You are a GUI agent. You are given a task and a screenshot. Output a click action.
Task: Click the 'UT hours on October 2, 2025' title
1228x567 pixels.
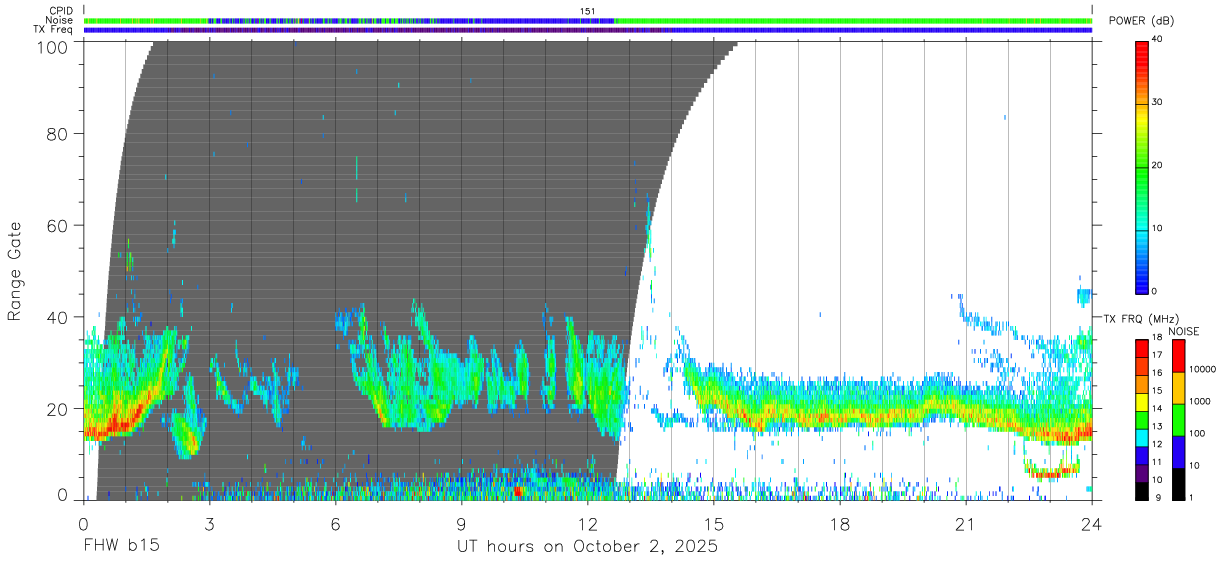[587, 547]
